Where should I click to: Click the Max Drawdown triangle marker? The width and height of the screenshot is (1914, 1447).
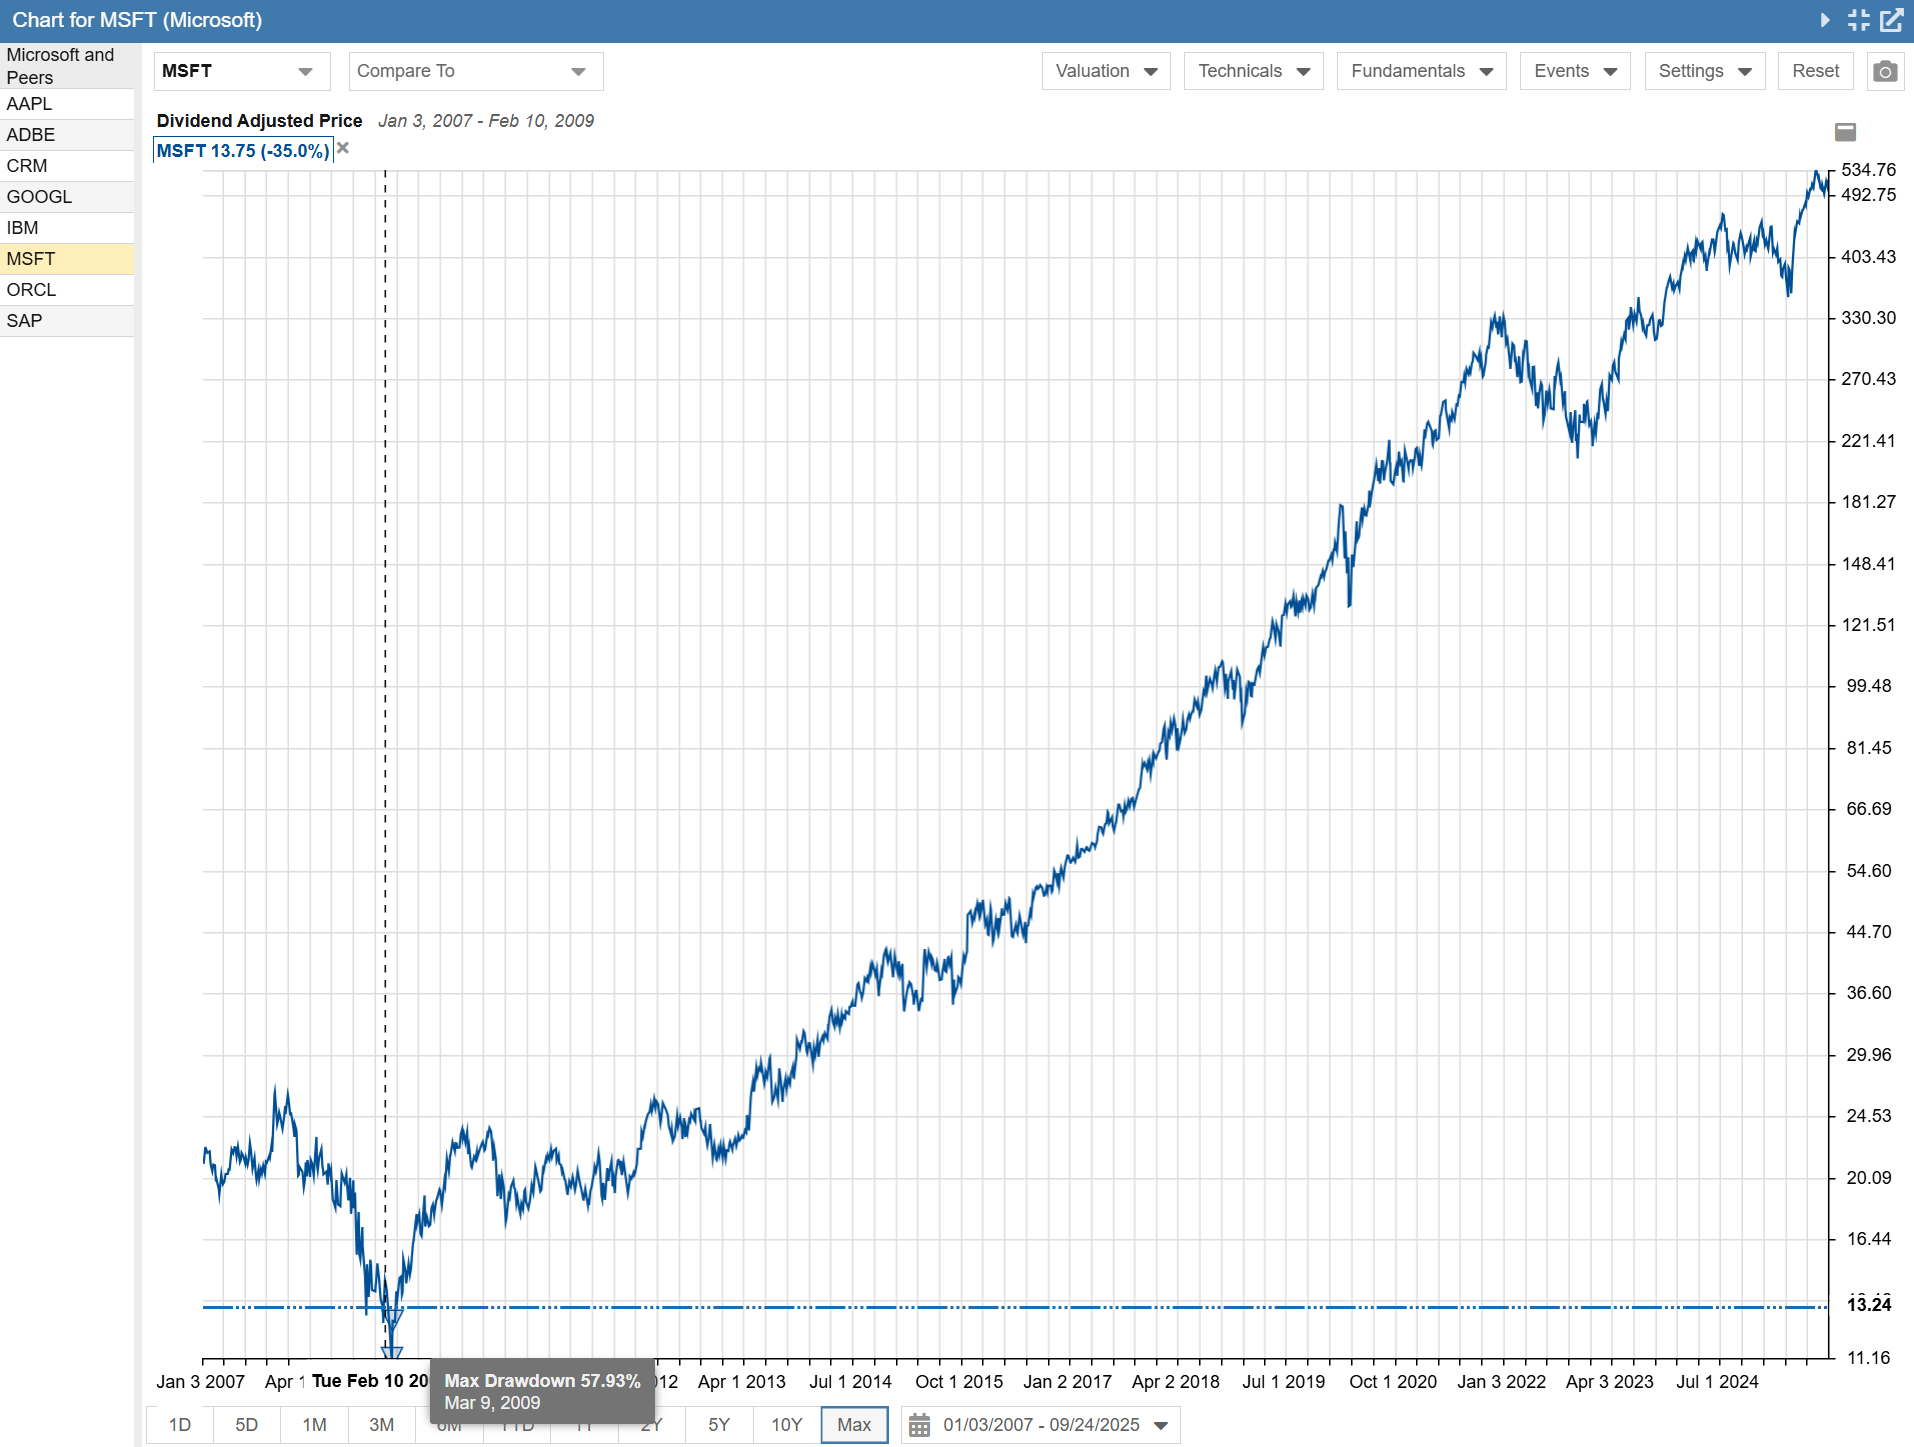pyautogui.click(x=392, y=1351)
